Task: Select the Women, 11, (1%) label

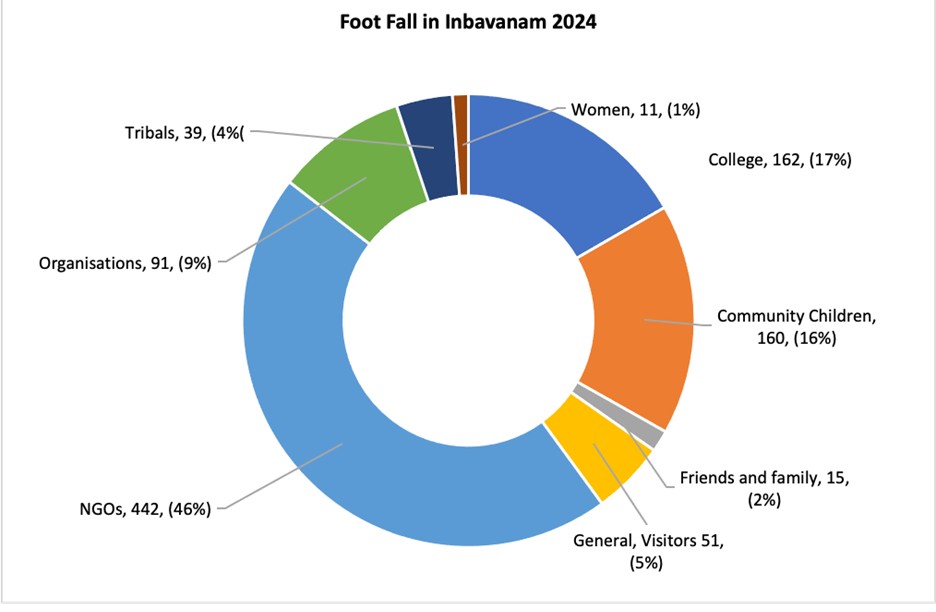Action: coord(634,108)
